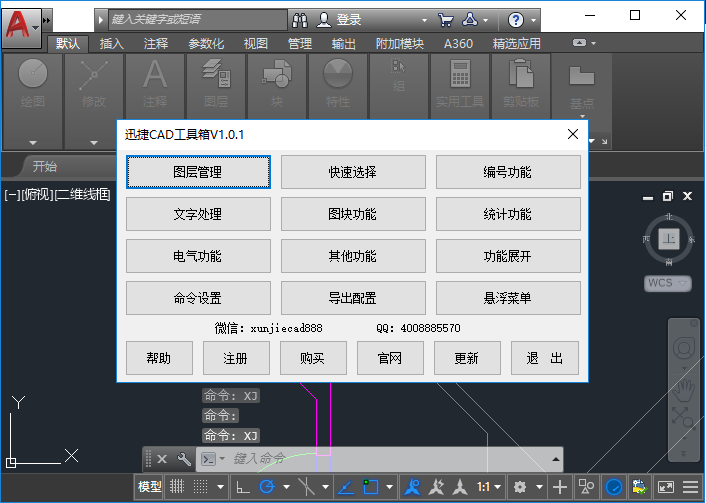Viewport: 706px width, 503px height.
Task: Open the Help dropdown arrow
Action: click(534, 20)
